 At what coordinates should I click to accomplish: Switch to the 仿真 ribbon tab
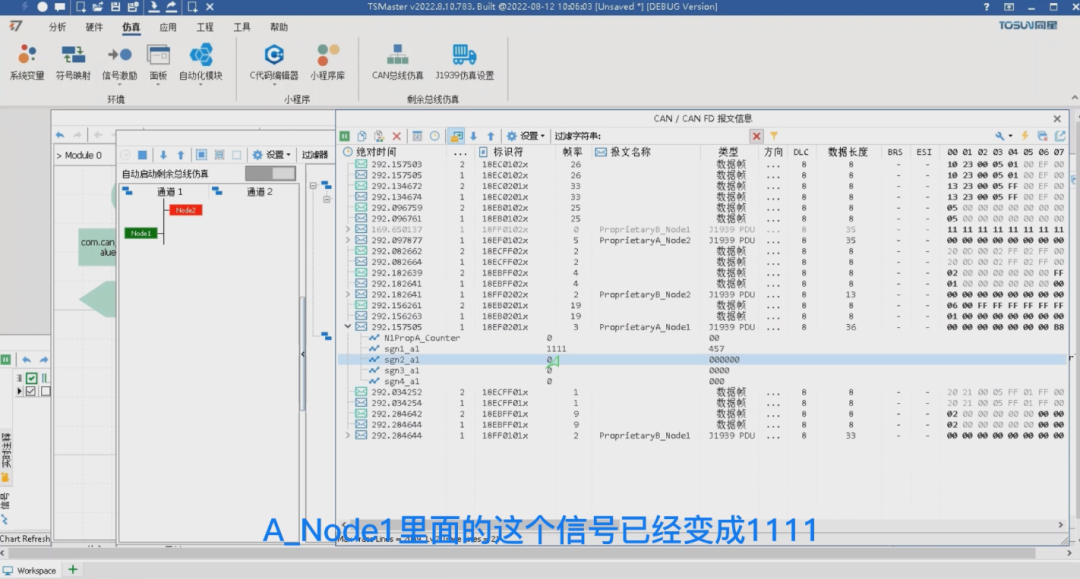point(131,27)
